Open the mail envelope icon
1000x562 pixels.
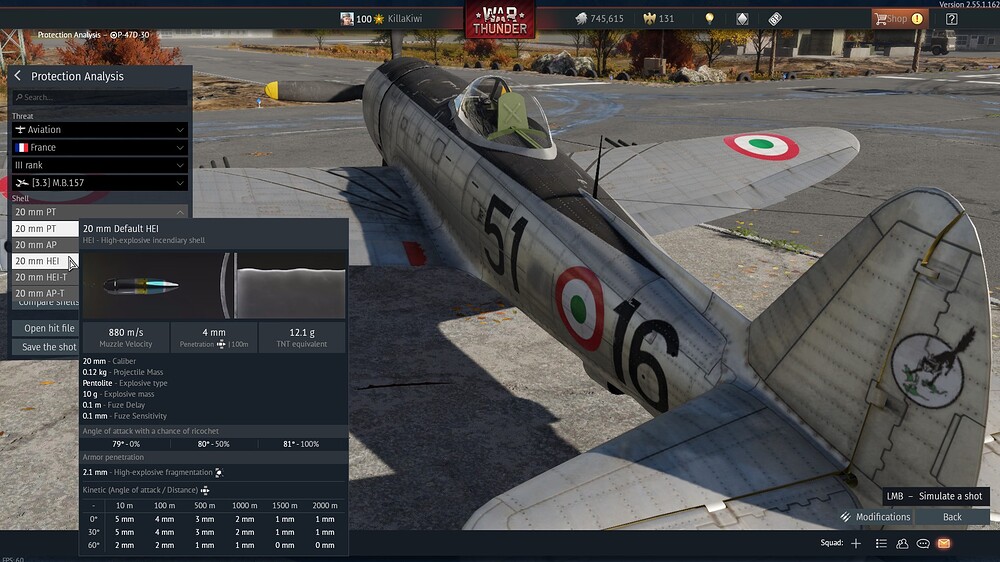tap(944, 544)
